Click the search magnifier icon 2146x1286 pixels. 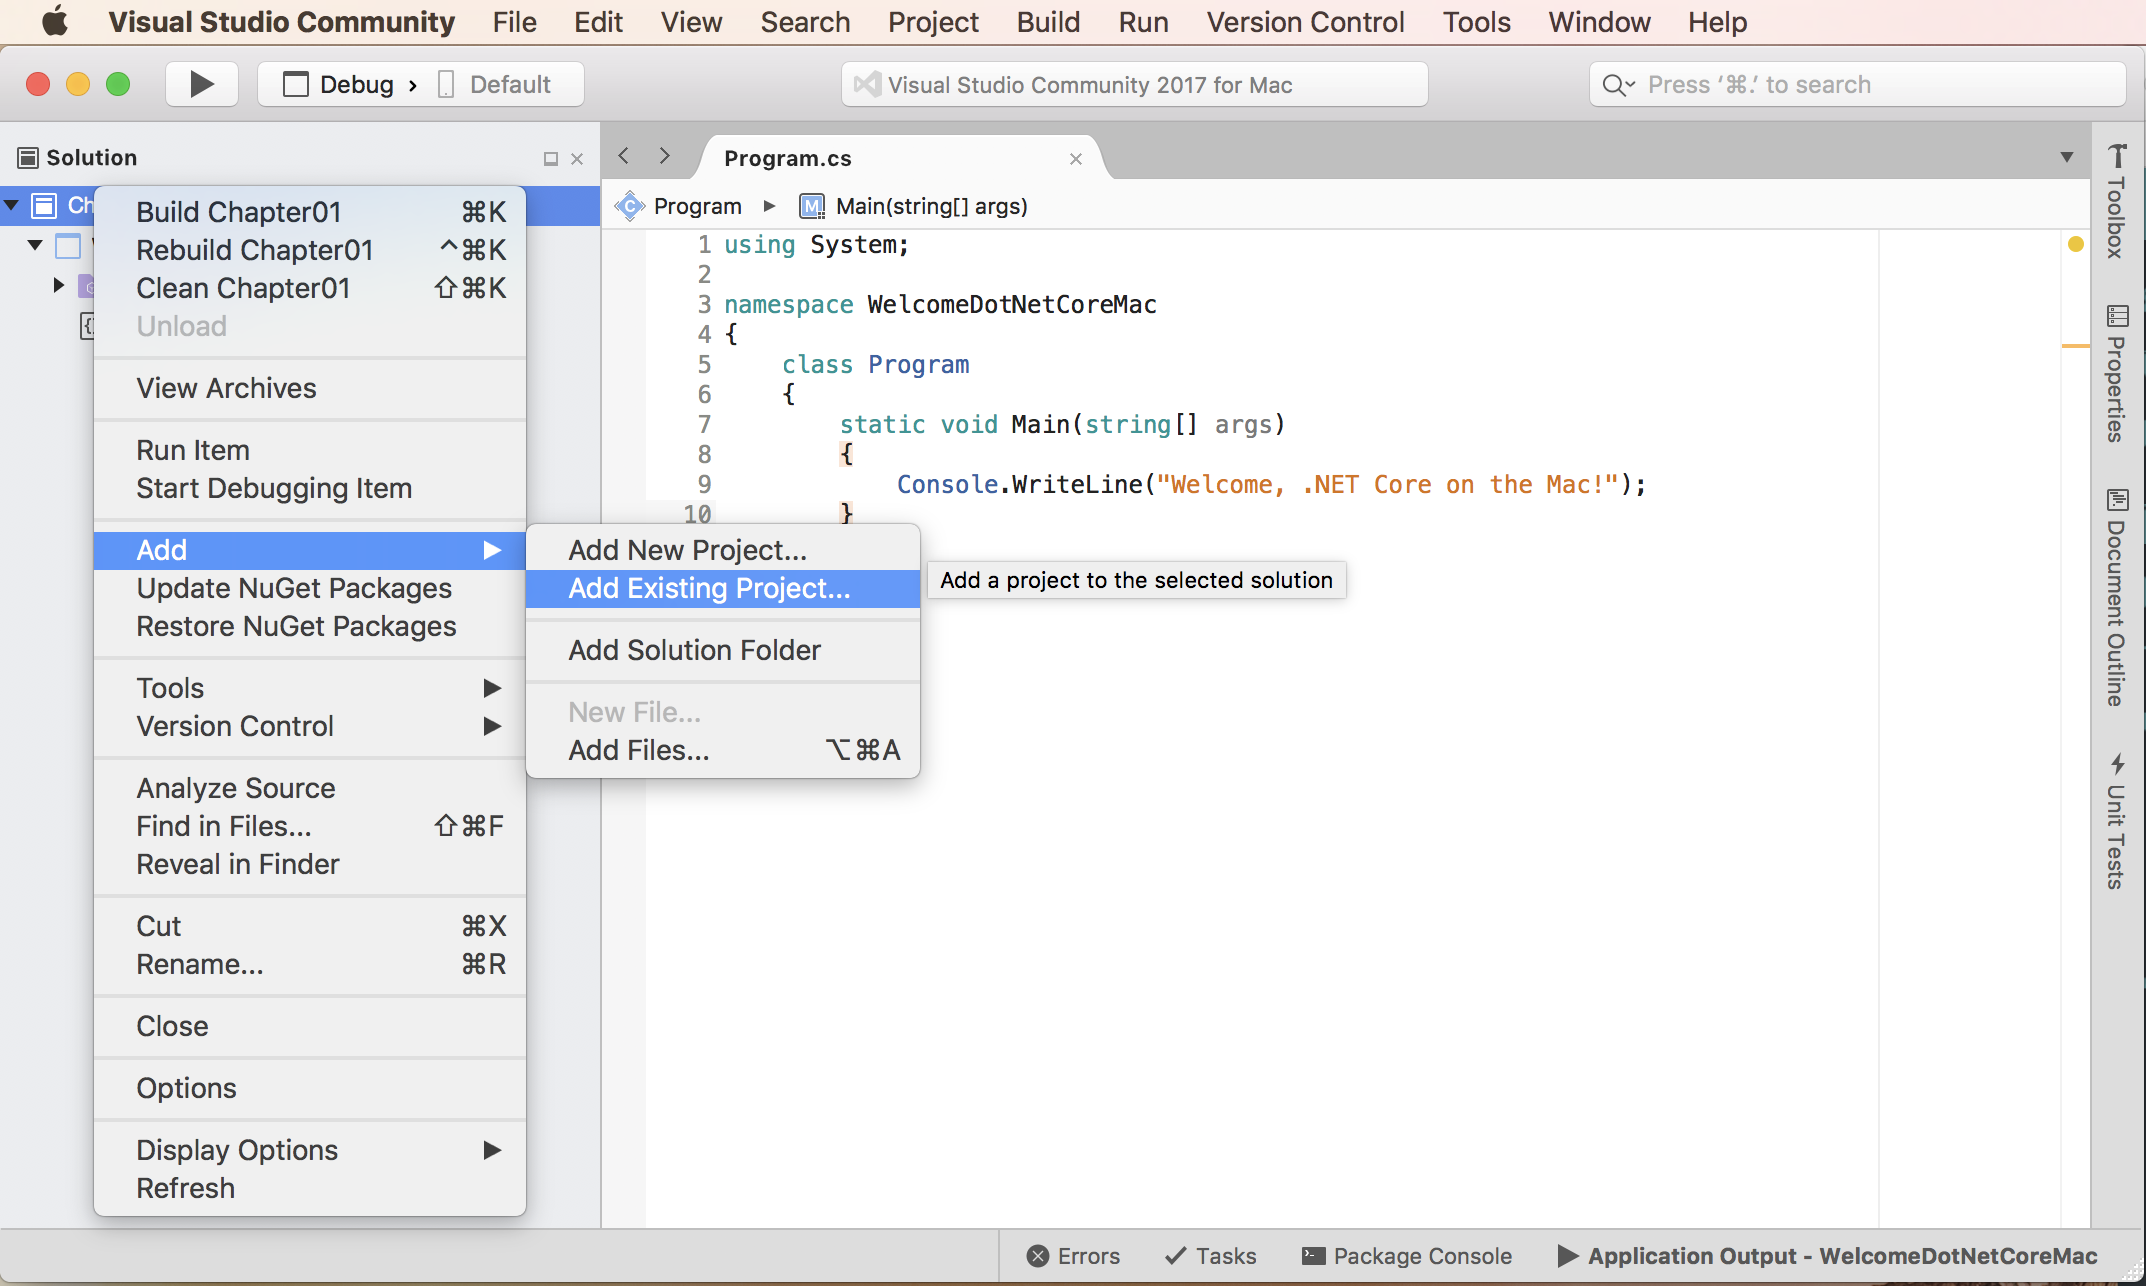(1617, 85)
